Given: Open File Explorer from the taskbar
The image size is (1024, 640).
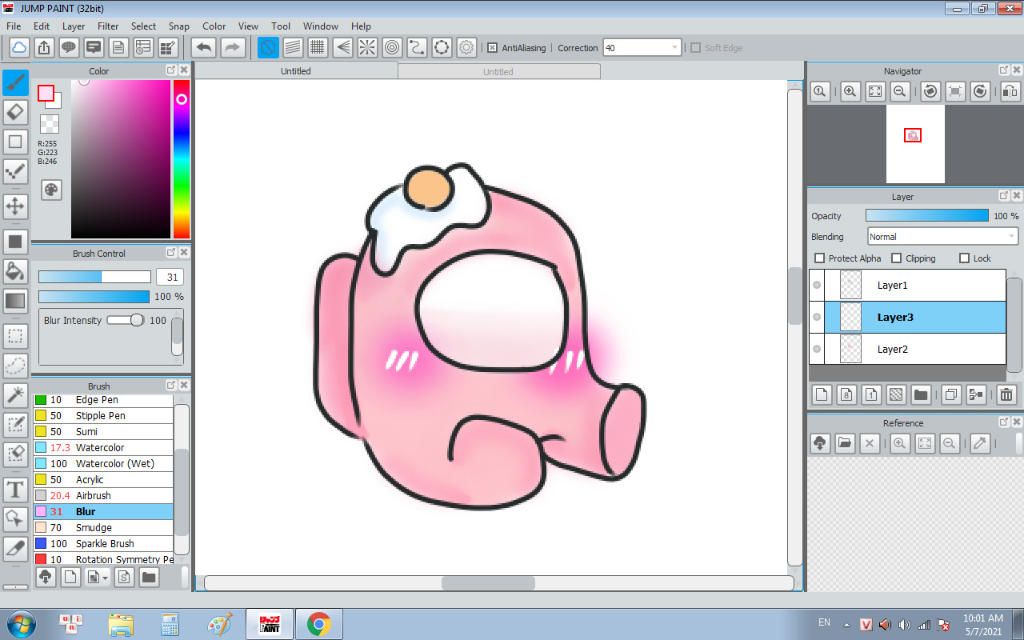Looking at the screenshot, I should point(121,624).
